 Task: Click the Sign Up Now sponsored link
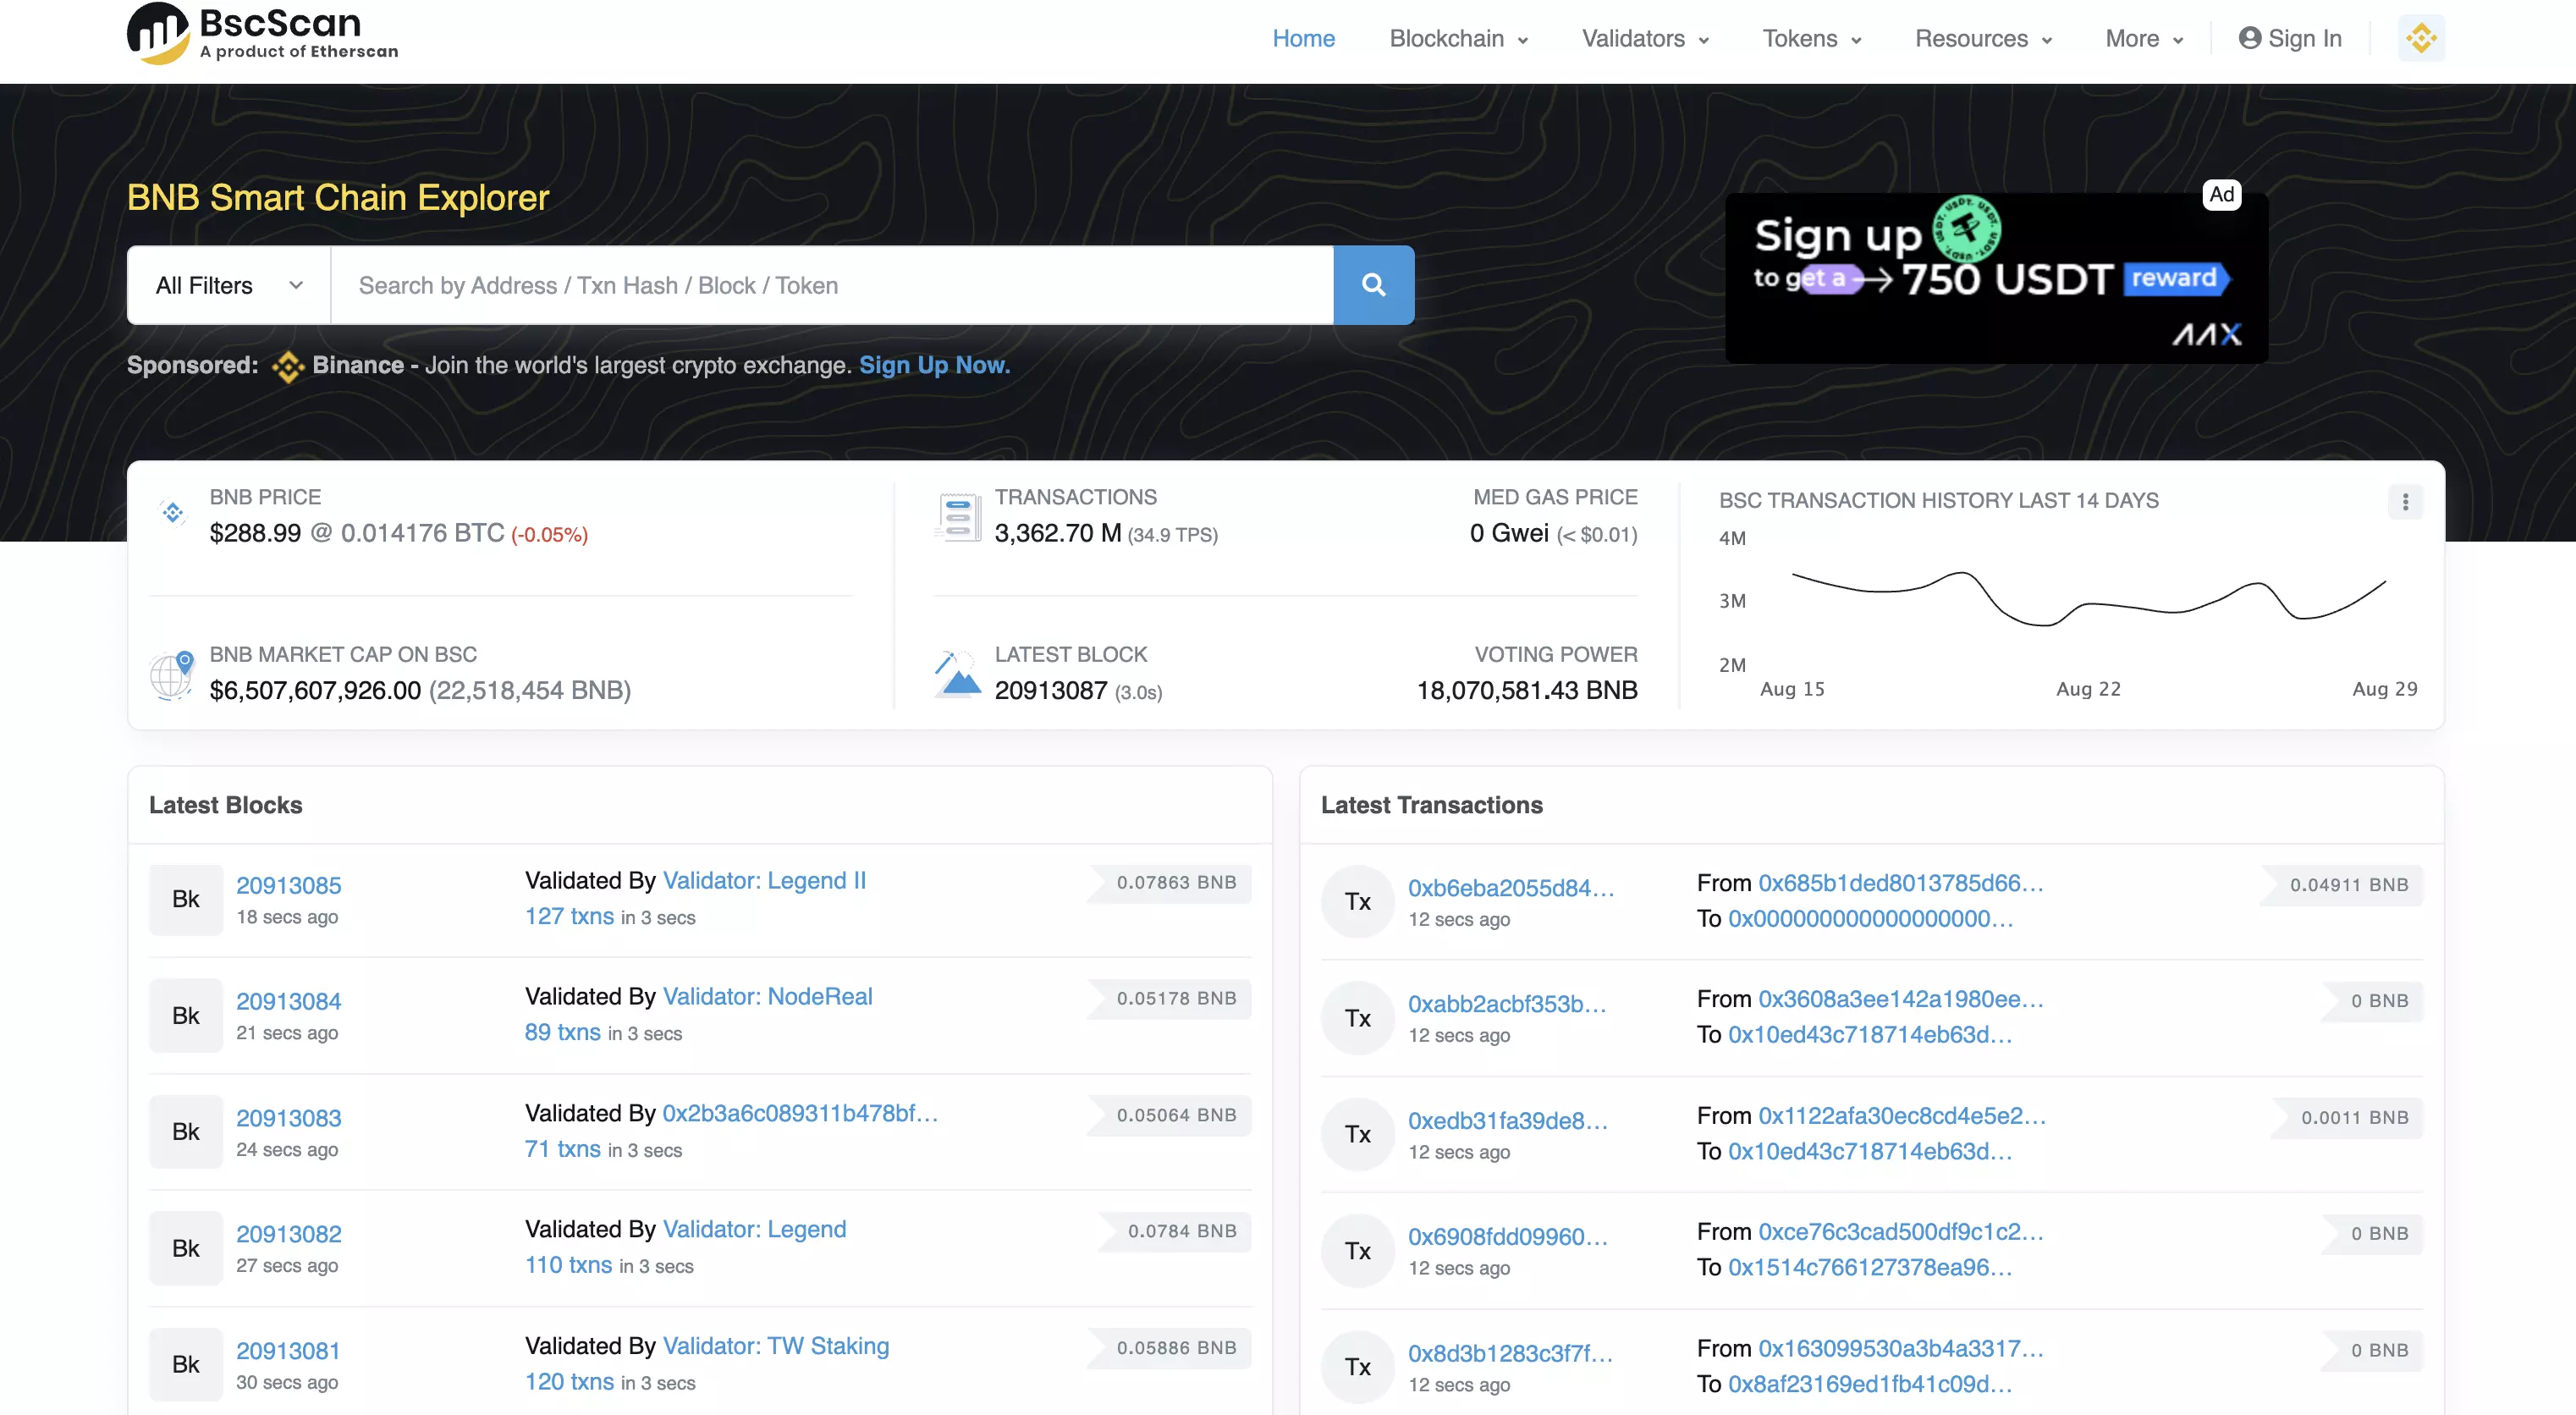pyautogui.click(x=934, y=365)
